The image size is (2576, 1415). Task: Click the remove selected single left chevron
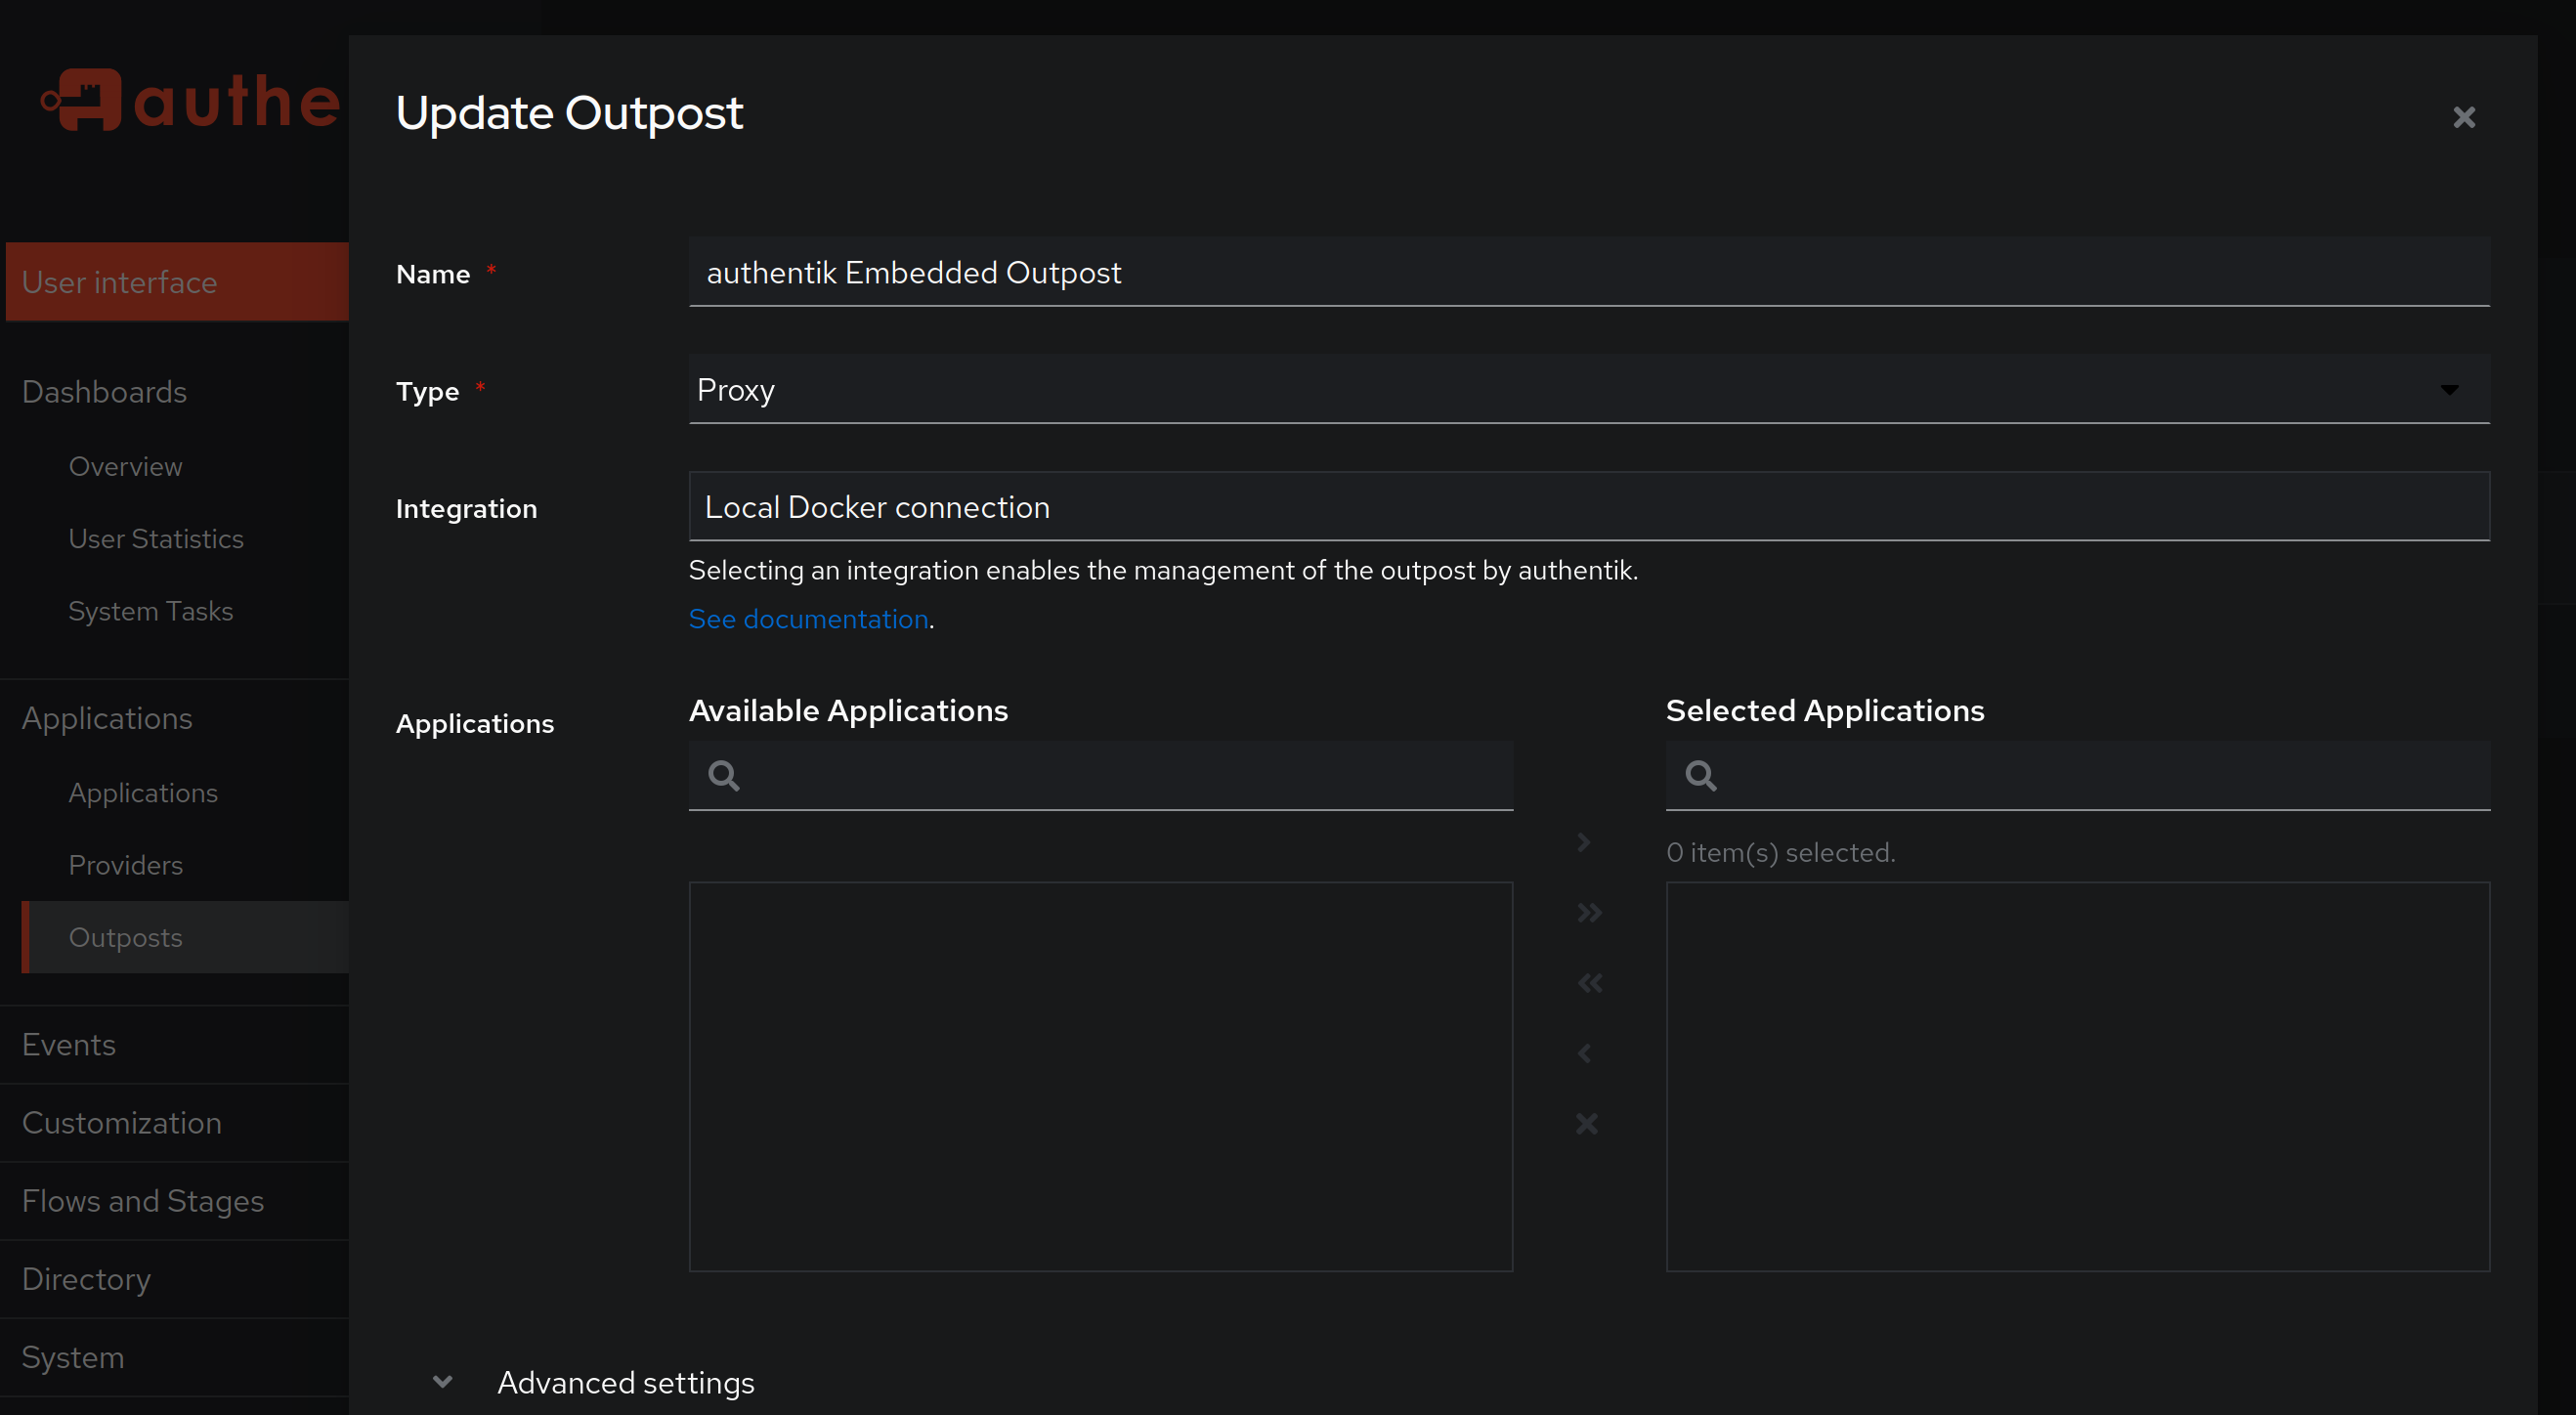coord(1584,1053)
